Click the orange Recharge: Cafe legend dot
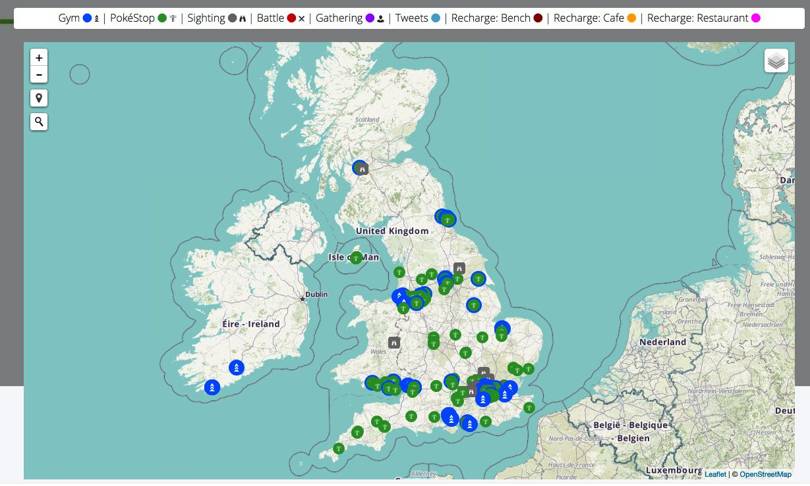Image resolution: width=810 pixels, height=486 pixels. [x=632, y=18]
